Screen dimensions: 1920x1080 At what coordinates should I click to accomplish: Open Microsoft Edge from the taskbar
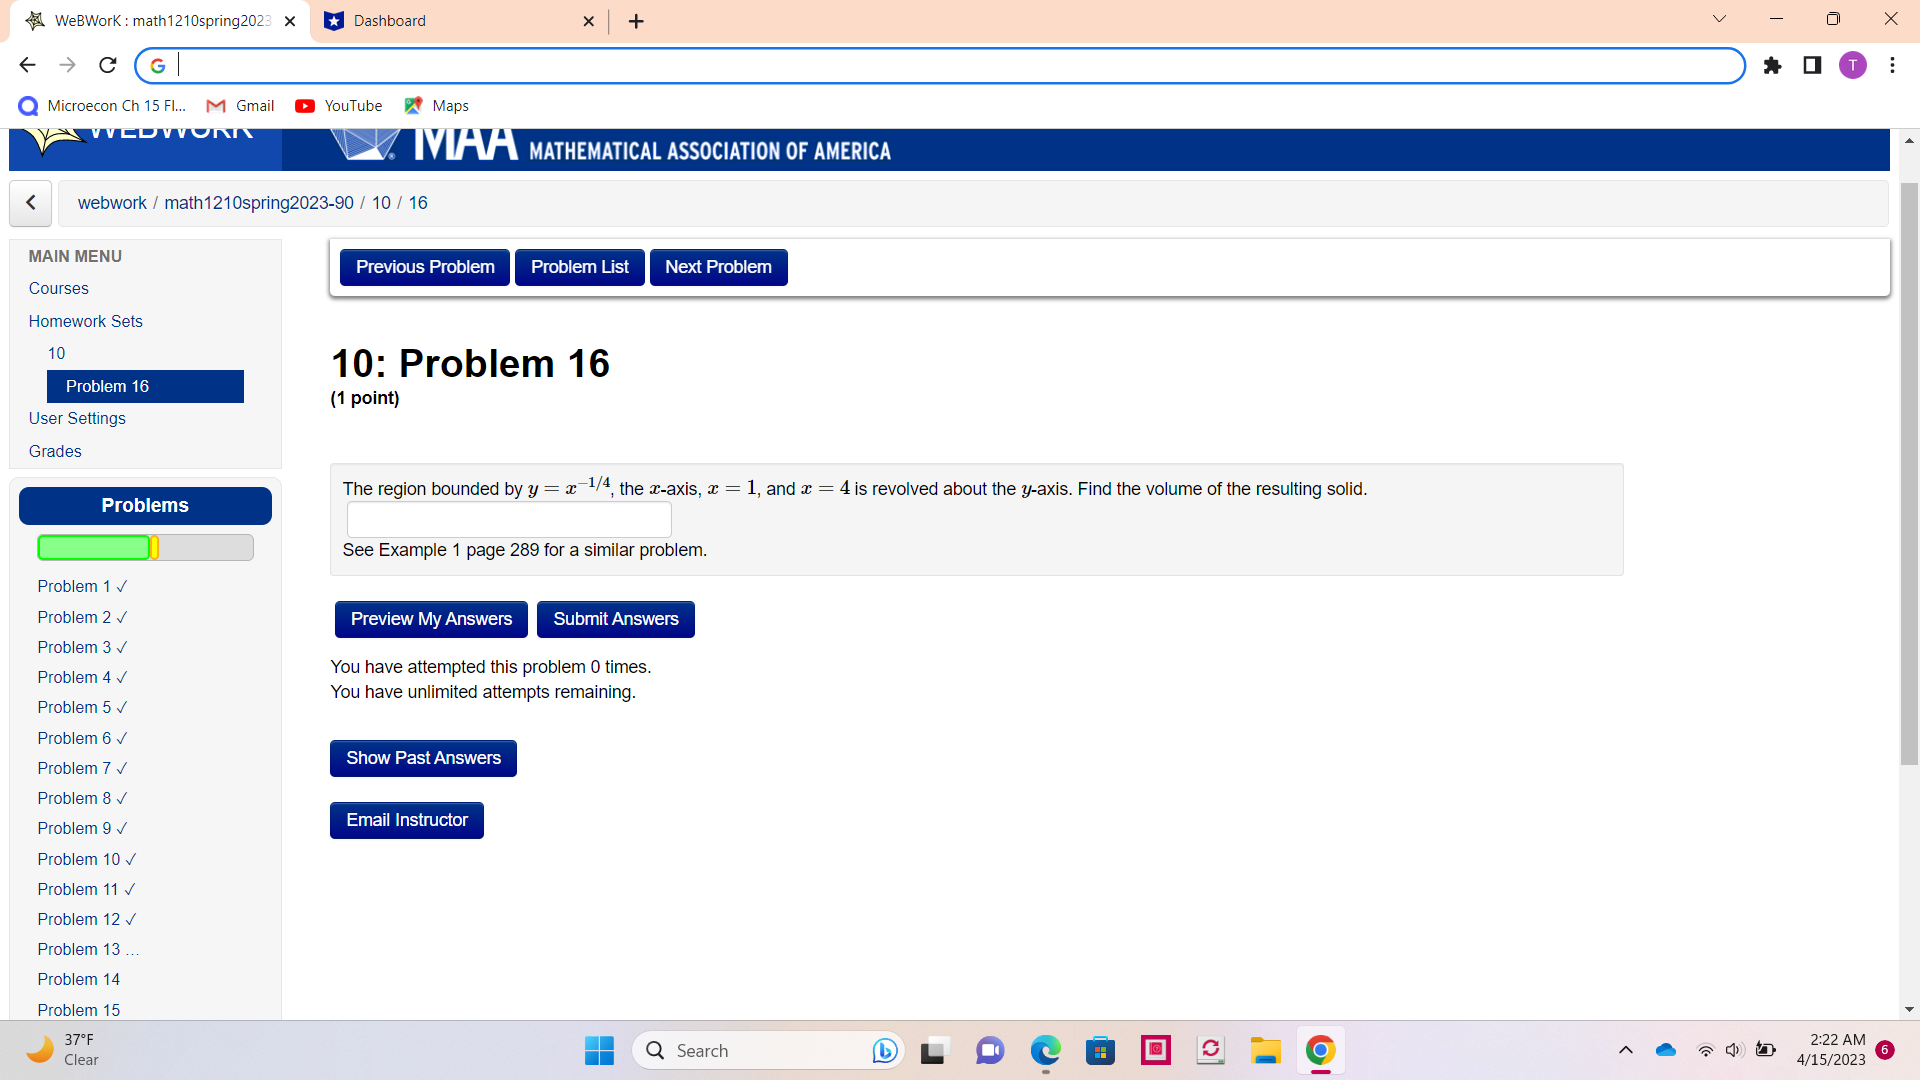[x=1045, y=1051]
